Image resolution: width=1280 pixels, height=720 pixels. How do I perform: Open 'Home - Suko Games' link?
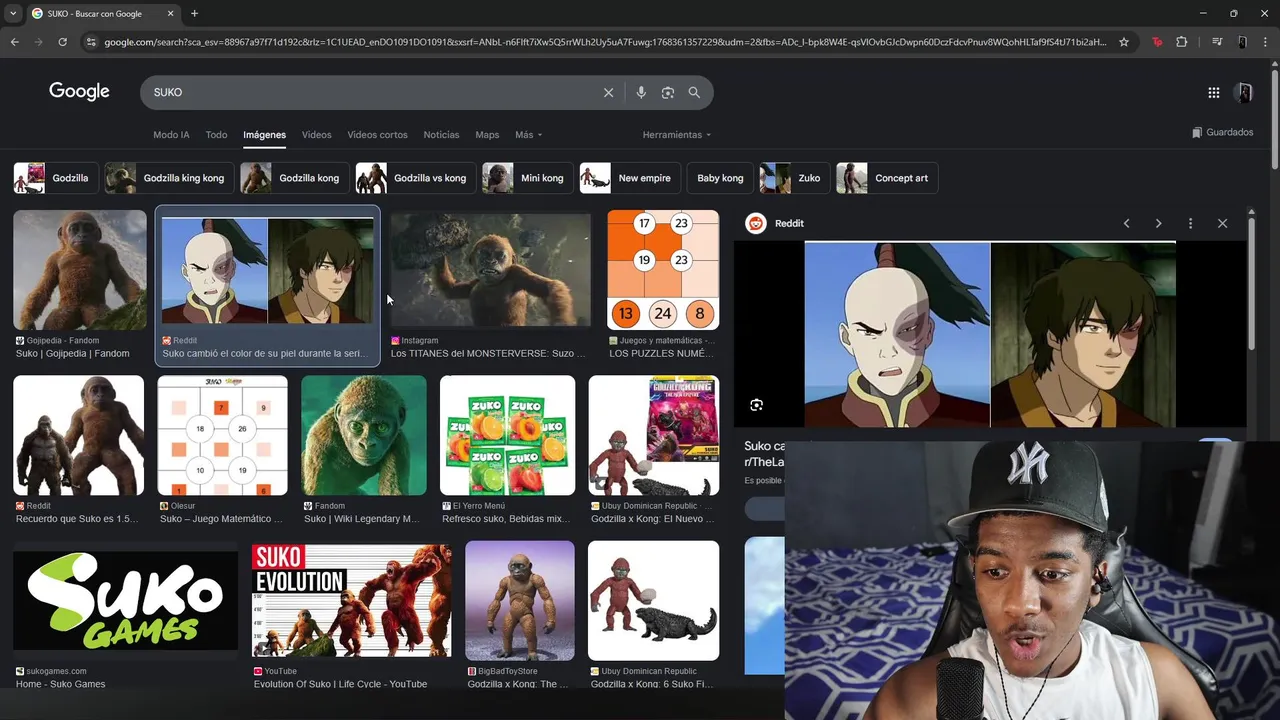coord(61,684)
